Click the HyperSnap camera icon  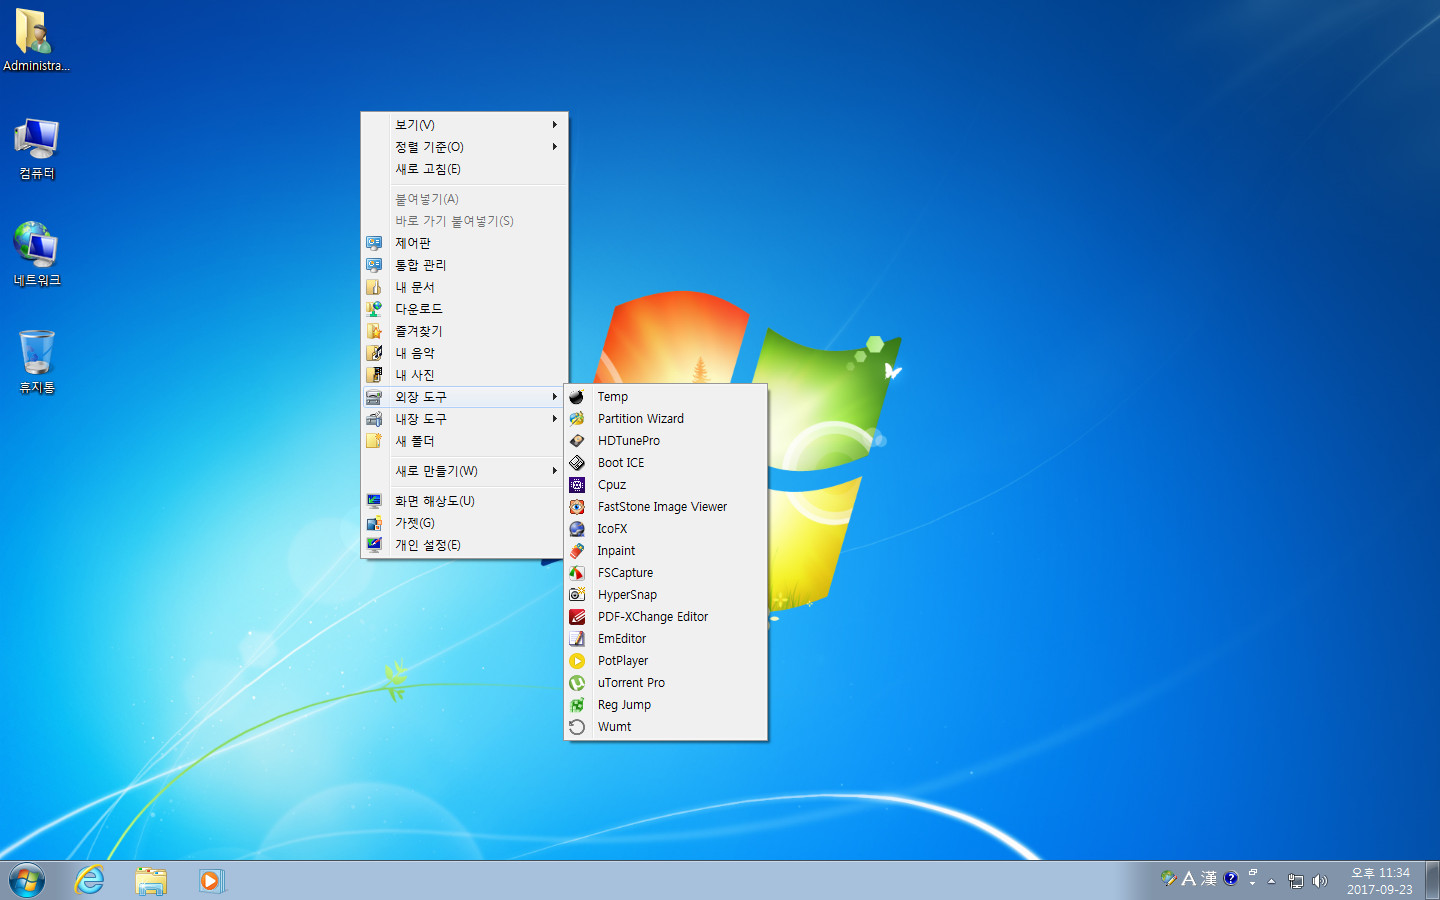[x=577, y=595]
